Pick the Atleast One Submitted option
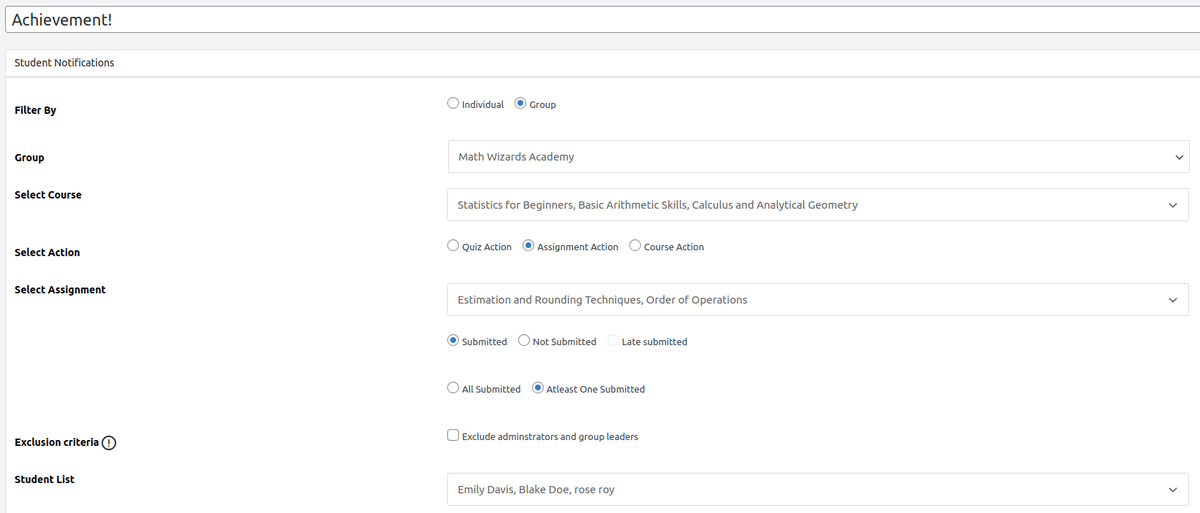Screen dimensions: 1200x513 click(538, 388)
